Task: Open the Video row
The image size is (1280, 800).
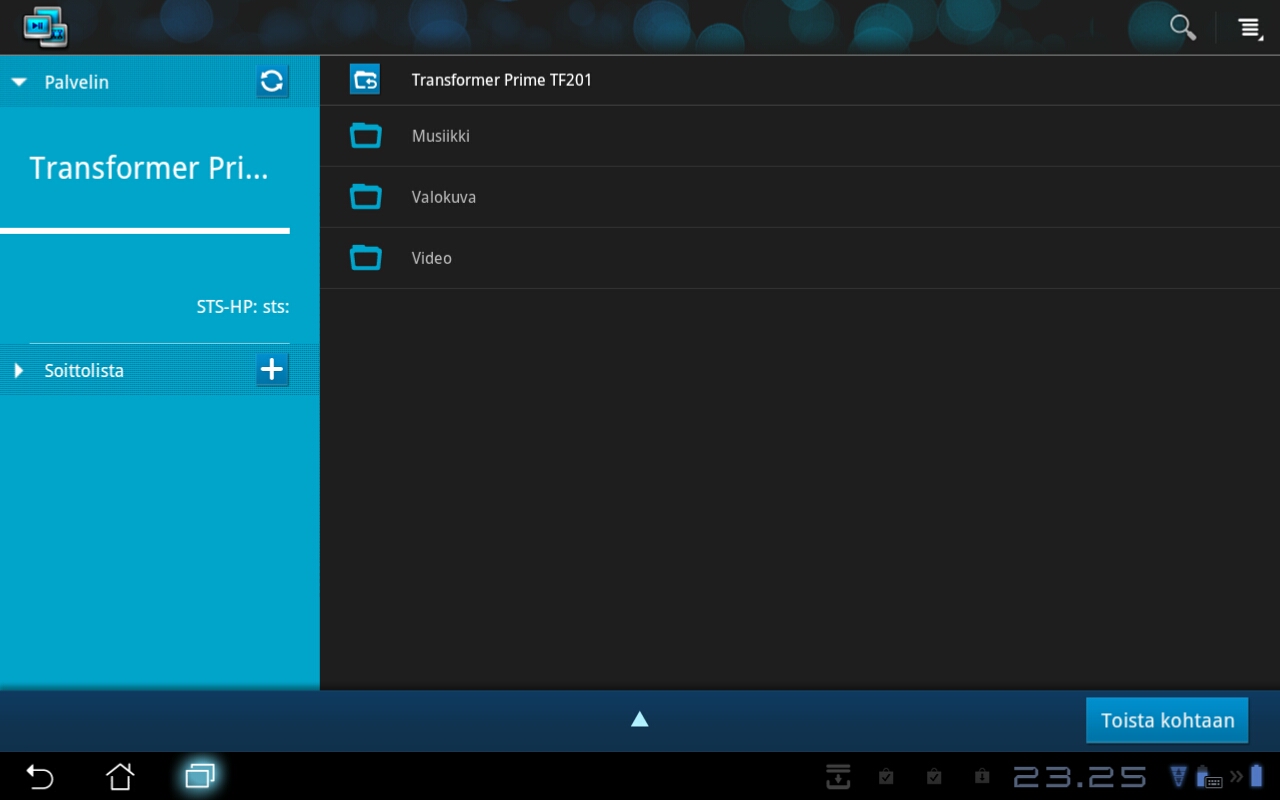Action: pyautogui.click(x=800, y=258)
